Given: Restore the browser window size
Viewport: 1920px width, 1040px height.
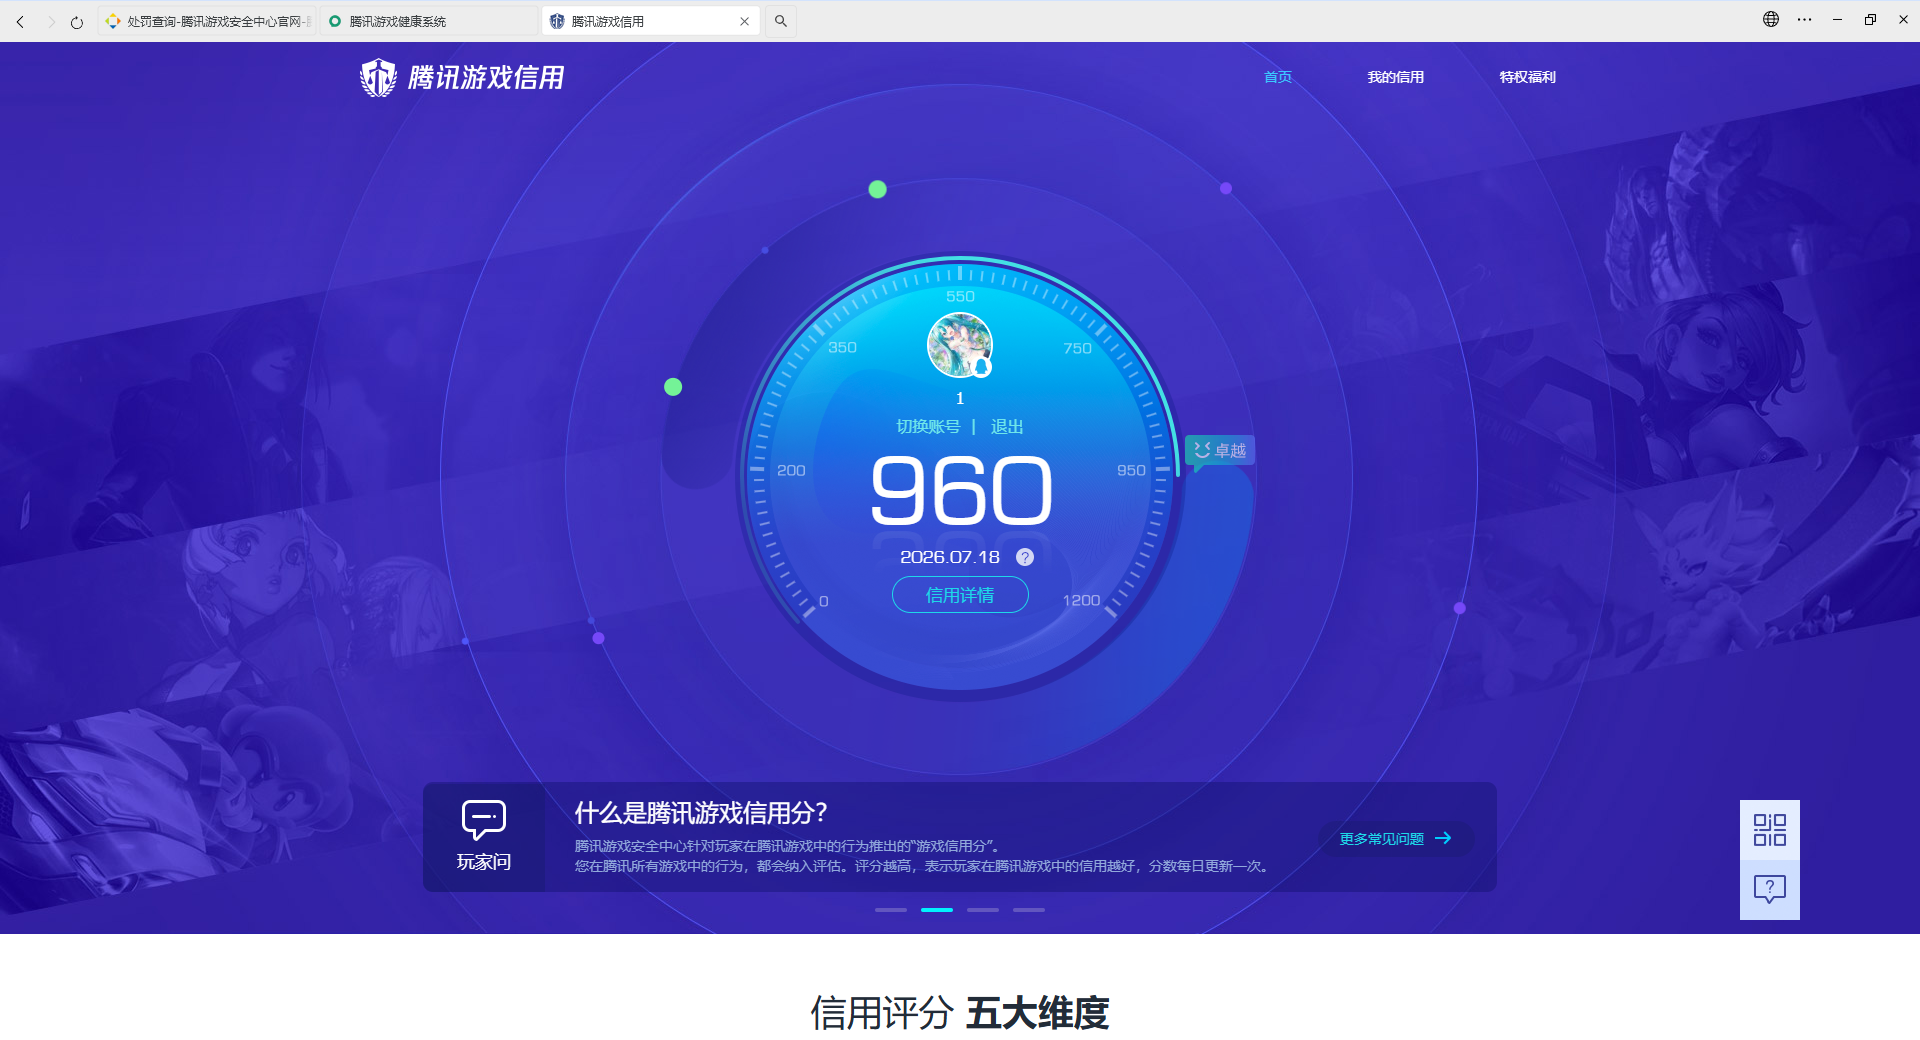Looking at the screenshot, I should pos(1870,19).
